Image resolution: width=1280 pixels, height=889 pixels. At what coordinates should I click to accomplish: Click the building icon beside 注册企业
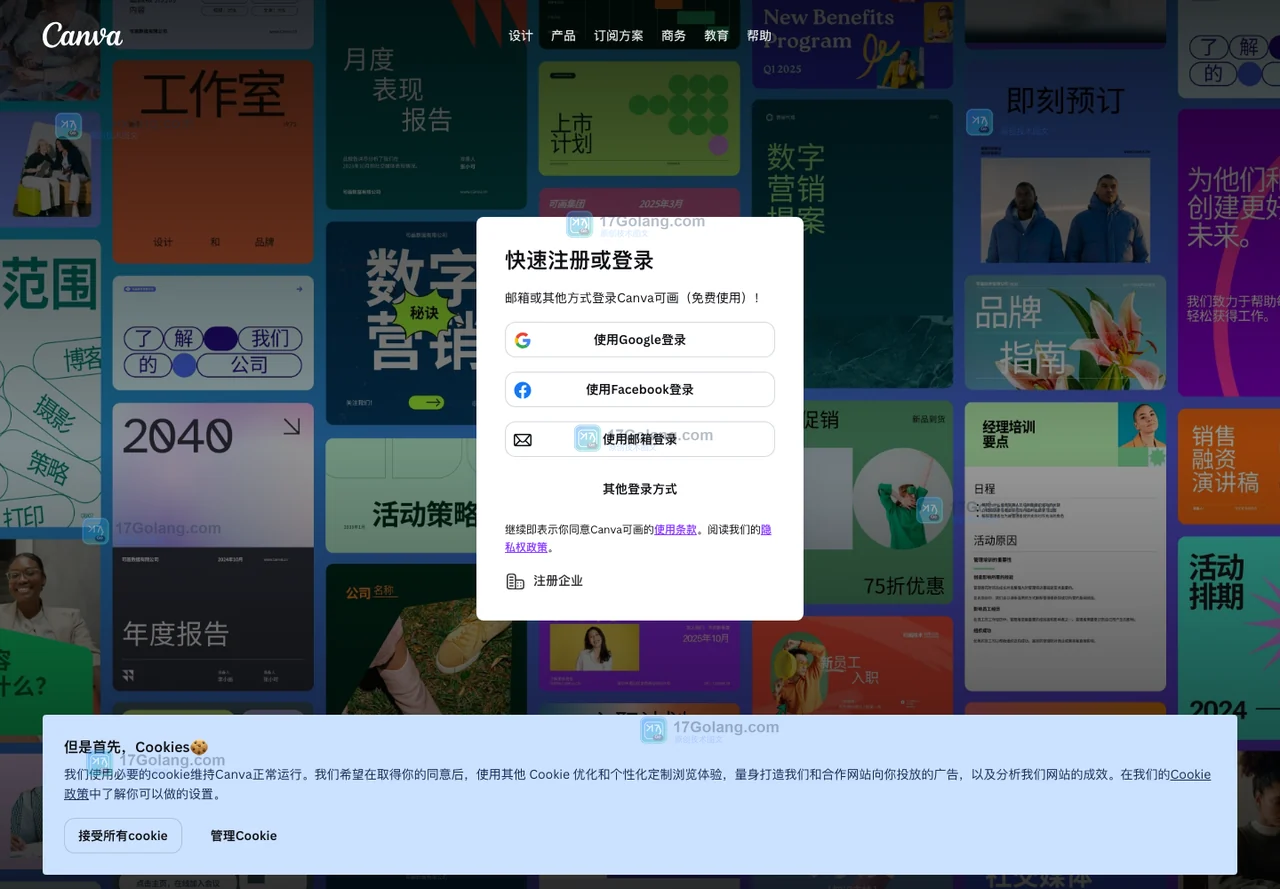click(515, 581)
